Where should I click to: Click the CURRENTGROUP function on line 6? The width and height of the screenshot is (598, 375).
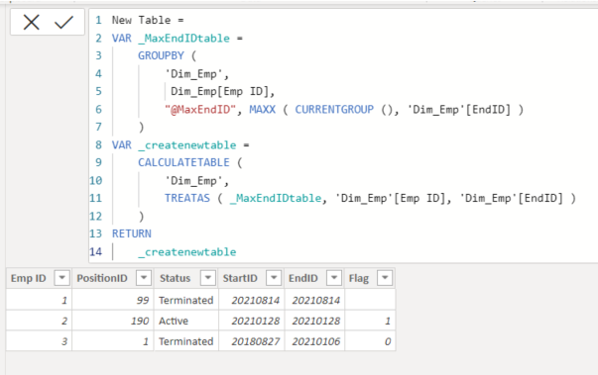(x=334, y=109)
